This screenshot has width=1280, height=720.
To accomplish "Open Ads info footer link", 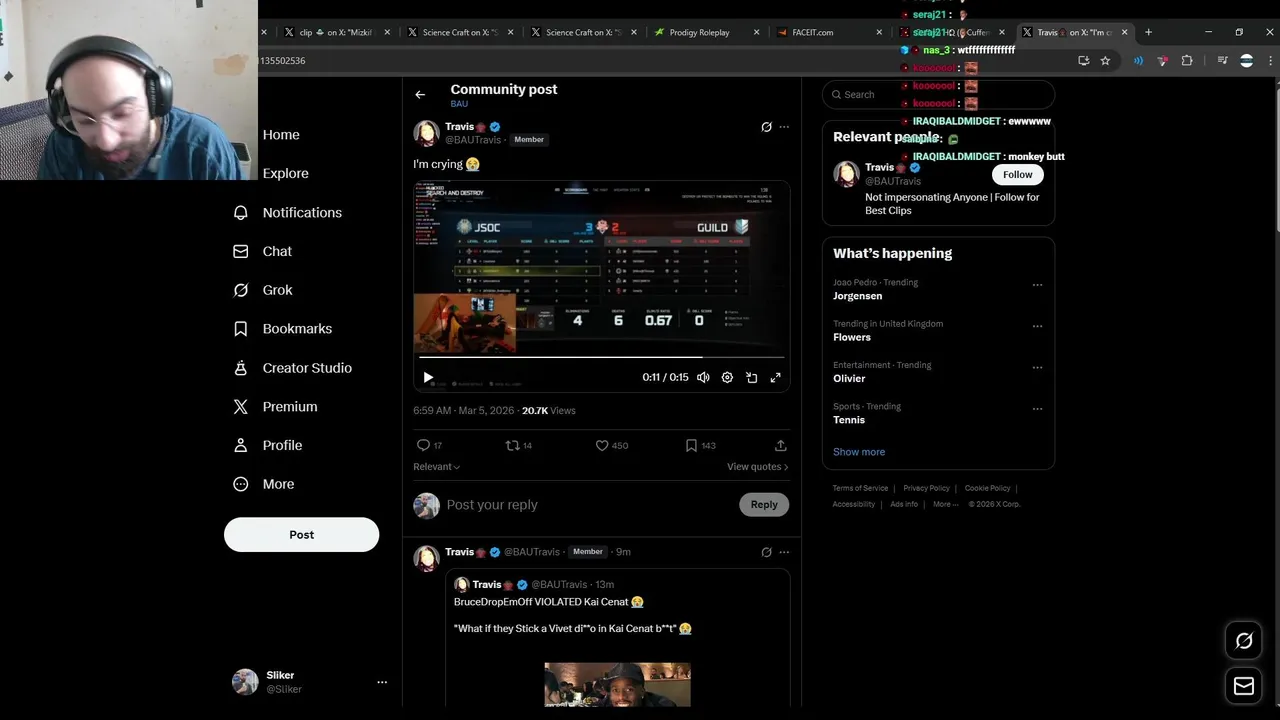I will (904, 504).
